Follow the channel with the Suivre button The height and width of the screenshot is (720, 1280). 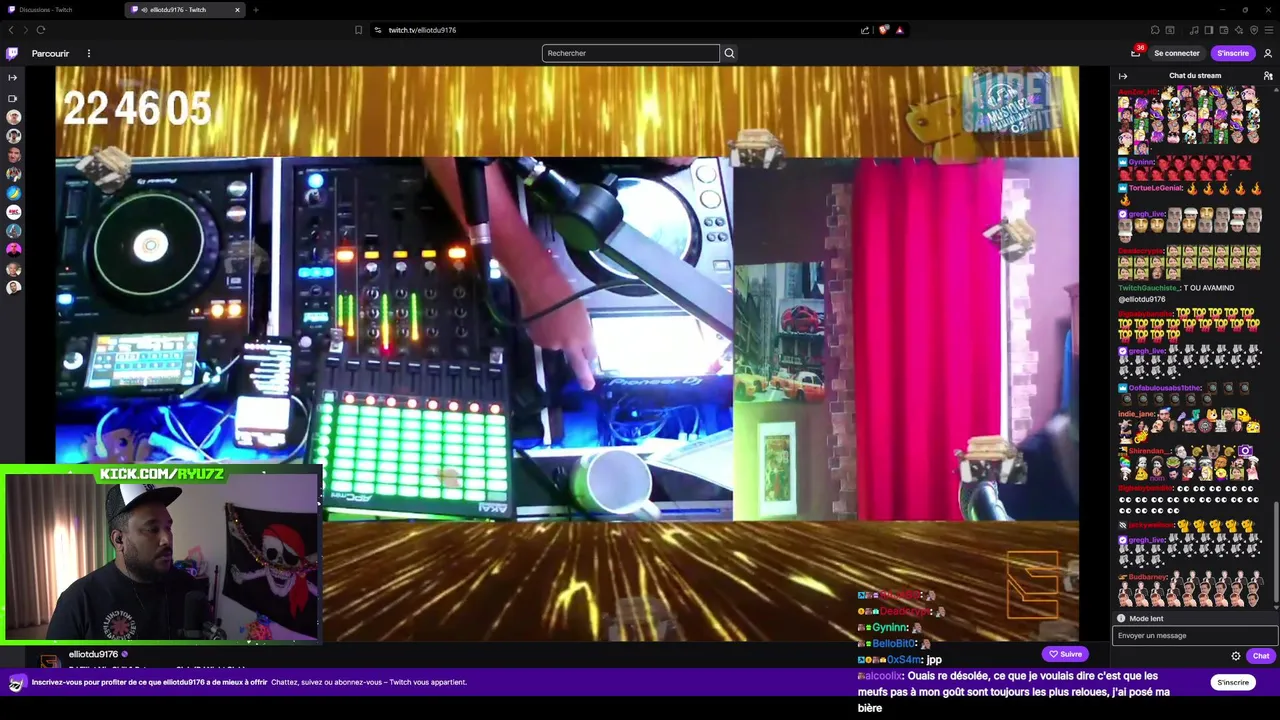pyautogui.click(x=1065, y=654)
